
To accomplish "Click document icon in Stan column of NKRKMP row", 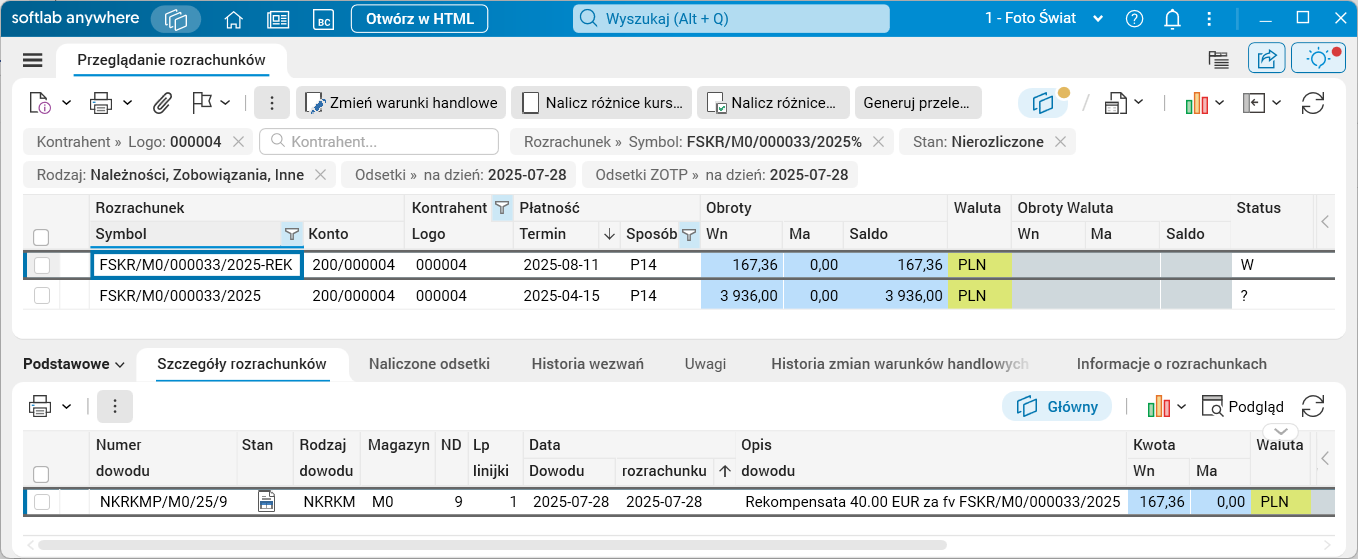I will tap(267, 502).
